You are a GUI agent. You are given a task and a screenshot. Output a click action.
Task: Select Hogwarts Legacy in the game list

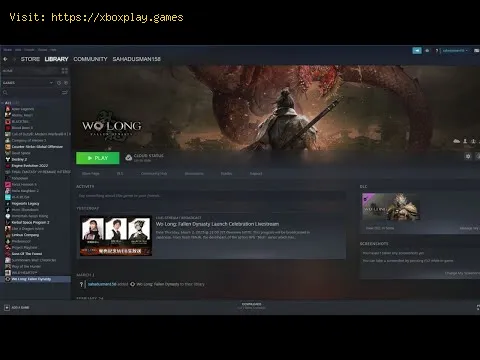[25, 204]
